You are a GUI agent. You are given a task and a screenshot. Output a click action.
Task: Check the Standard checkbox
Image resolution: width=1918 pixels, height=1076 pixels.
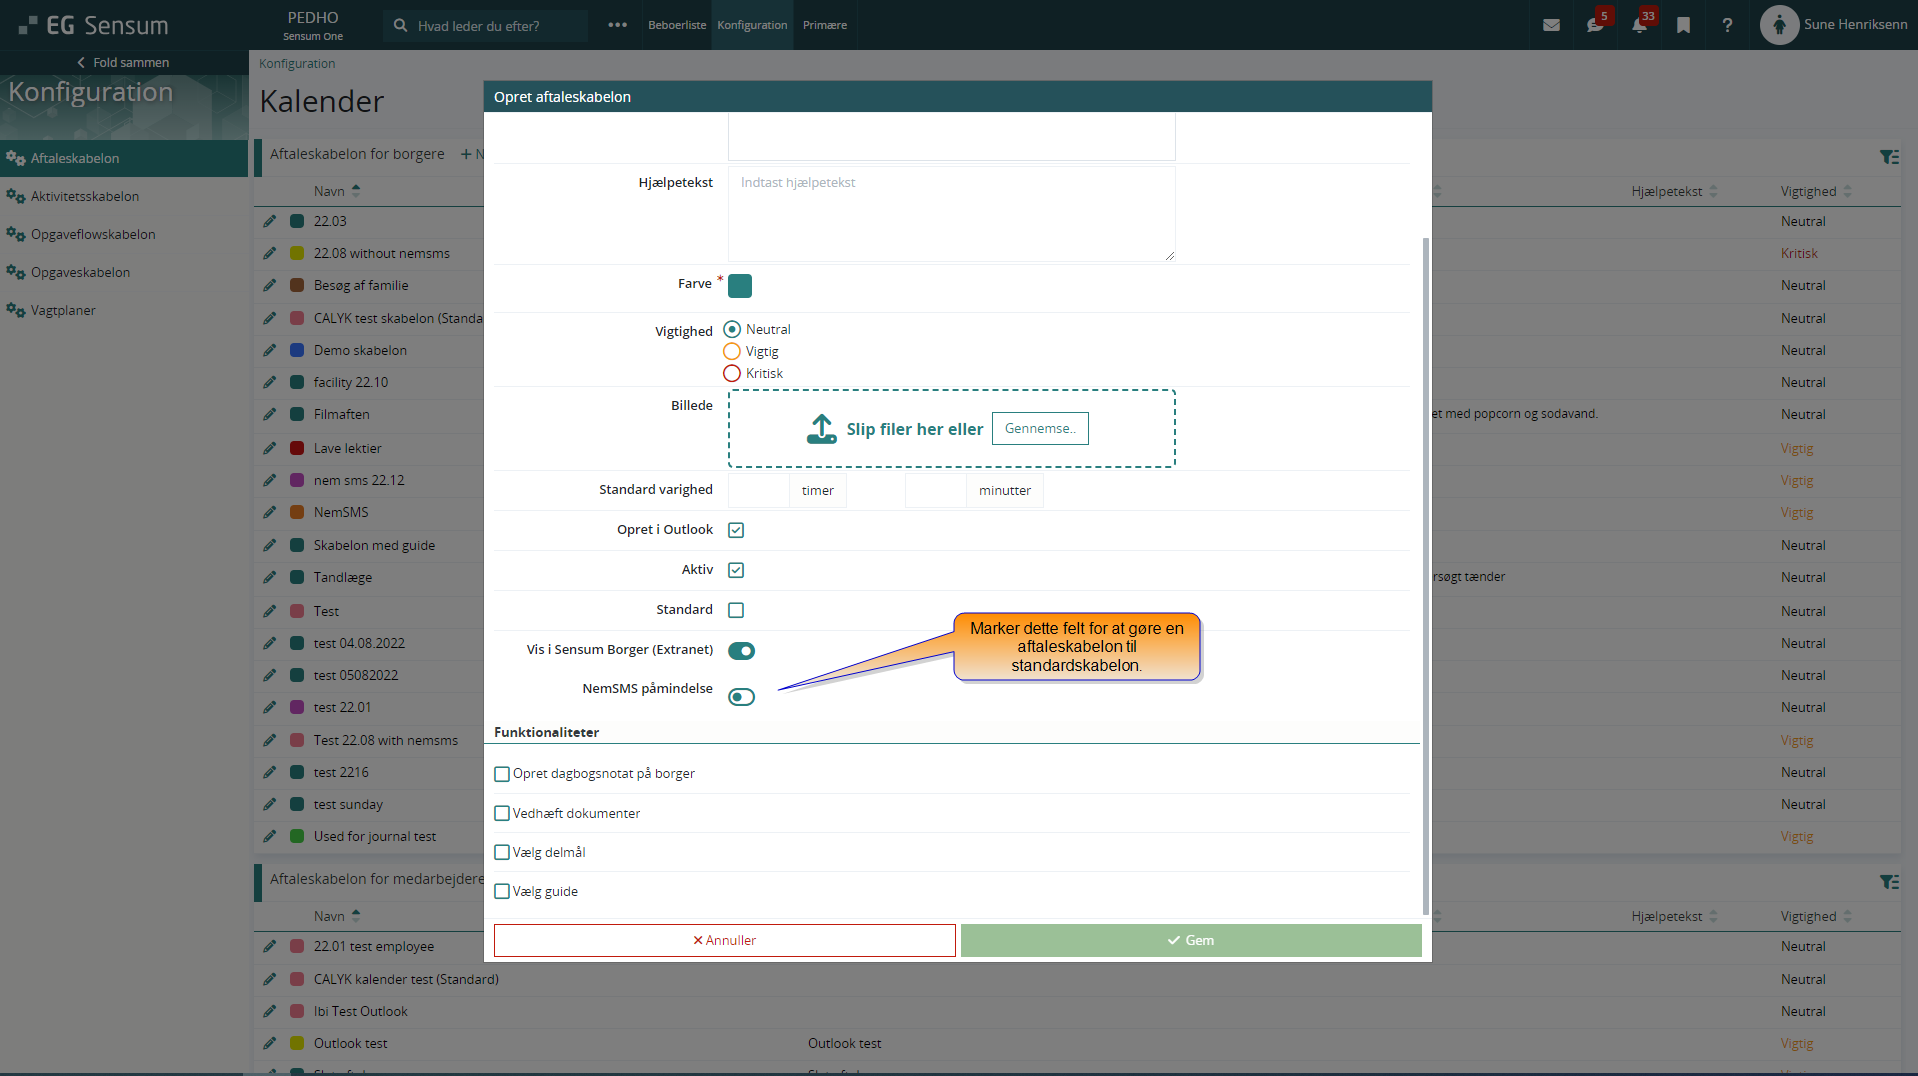(x=736, y=610)
